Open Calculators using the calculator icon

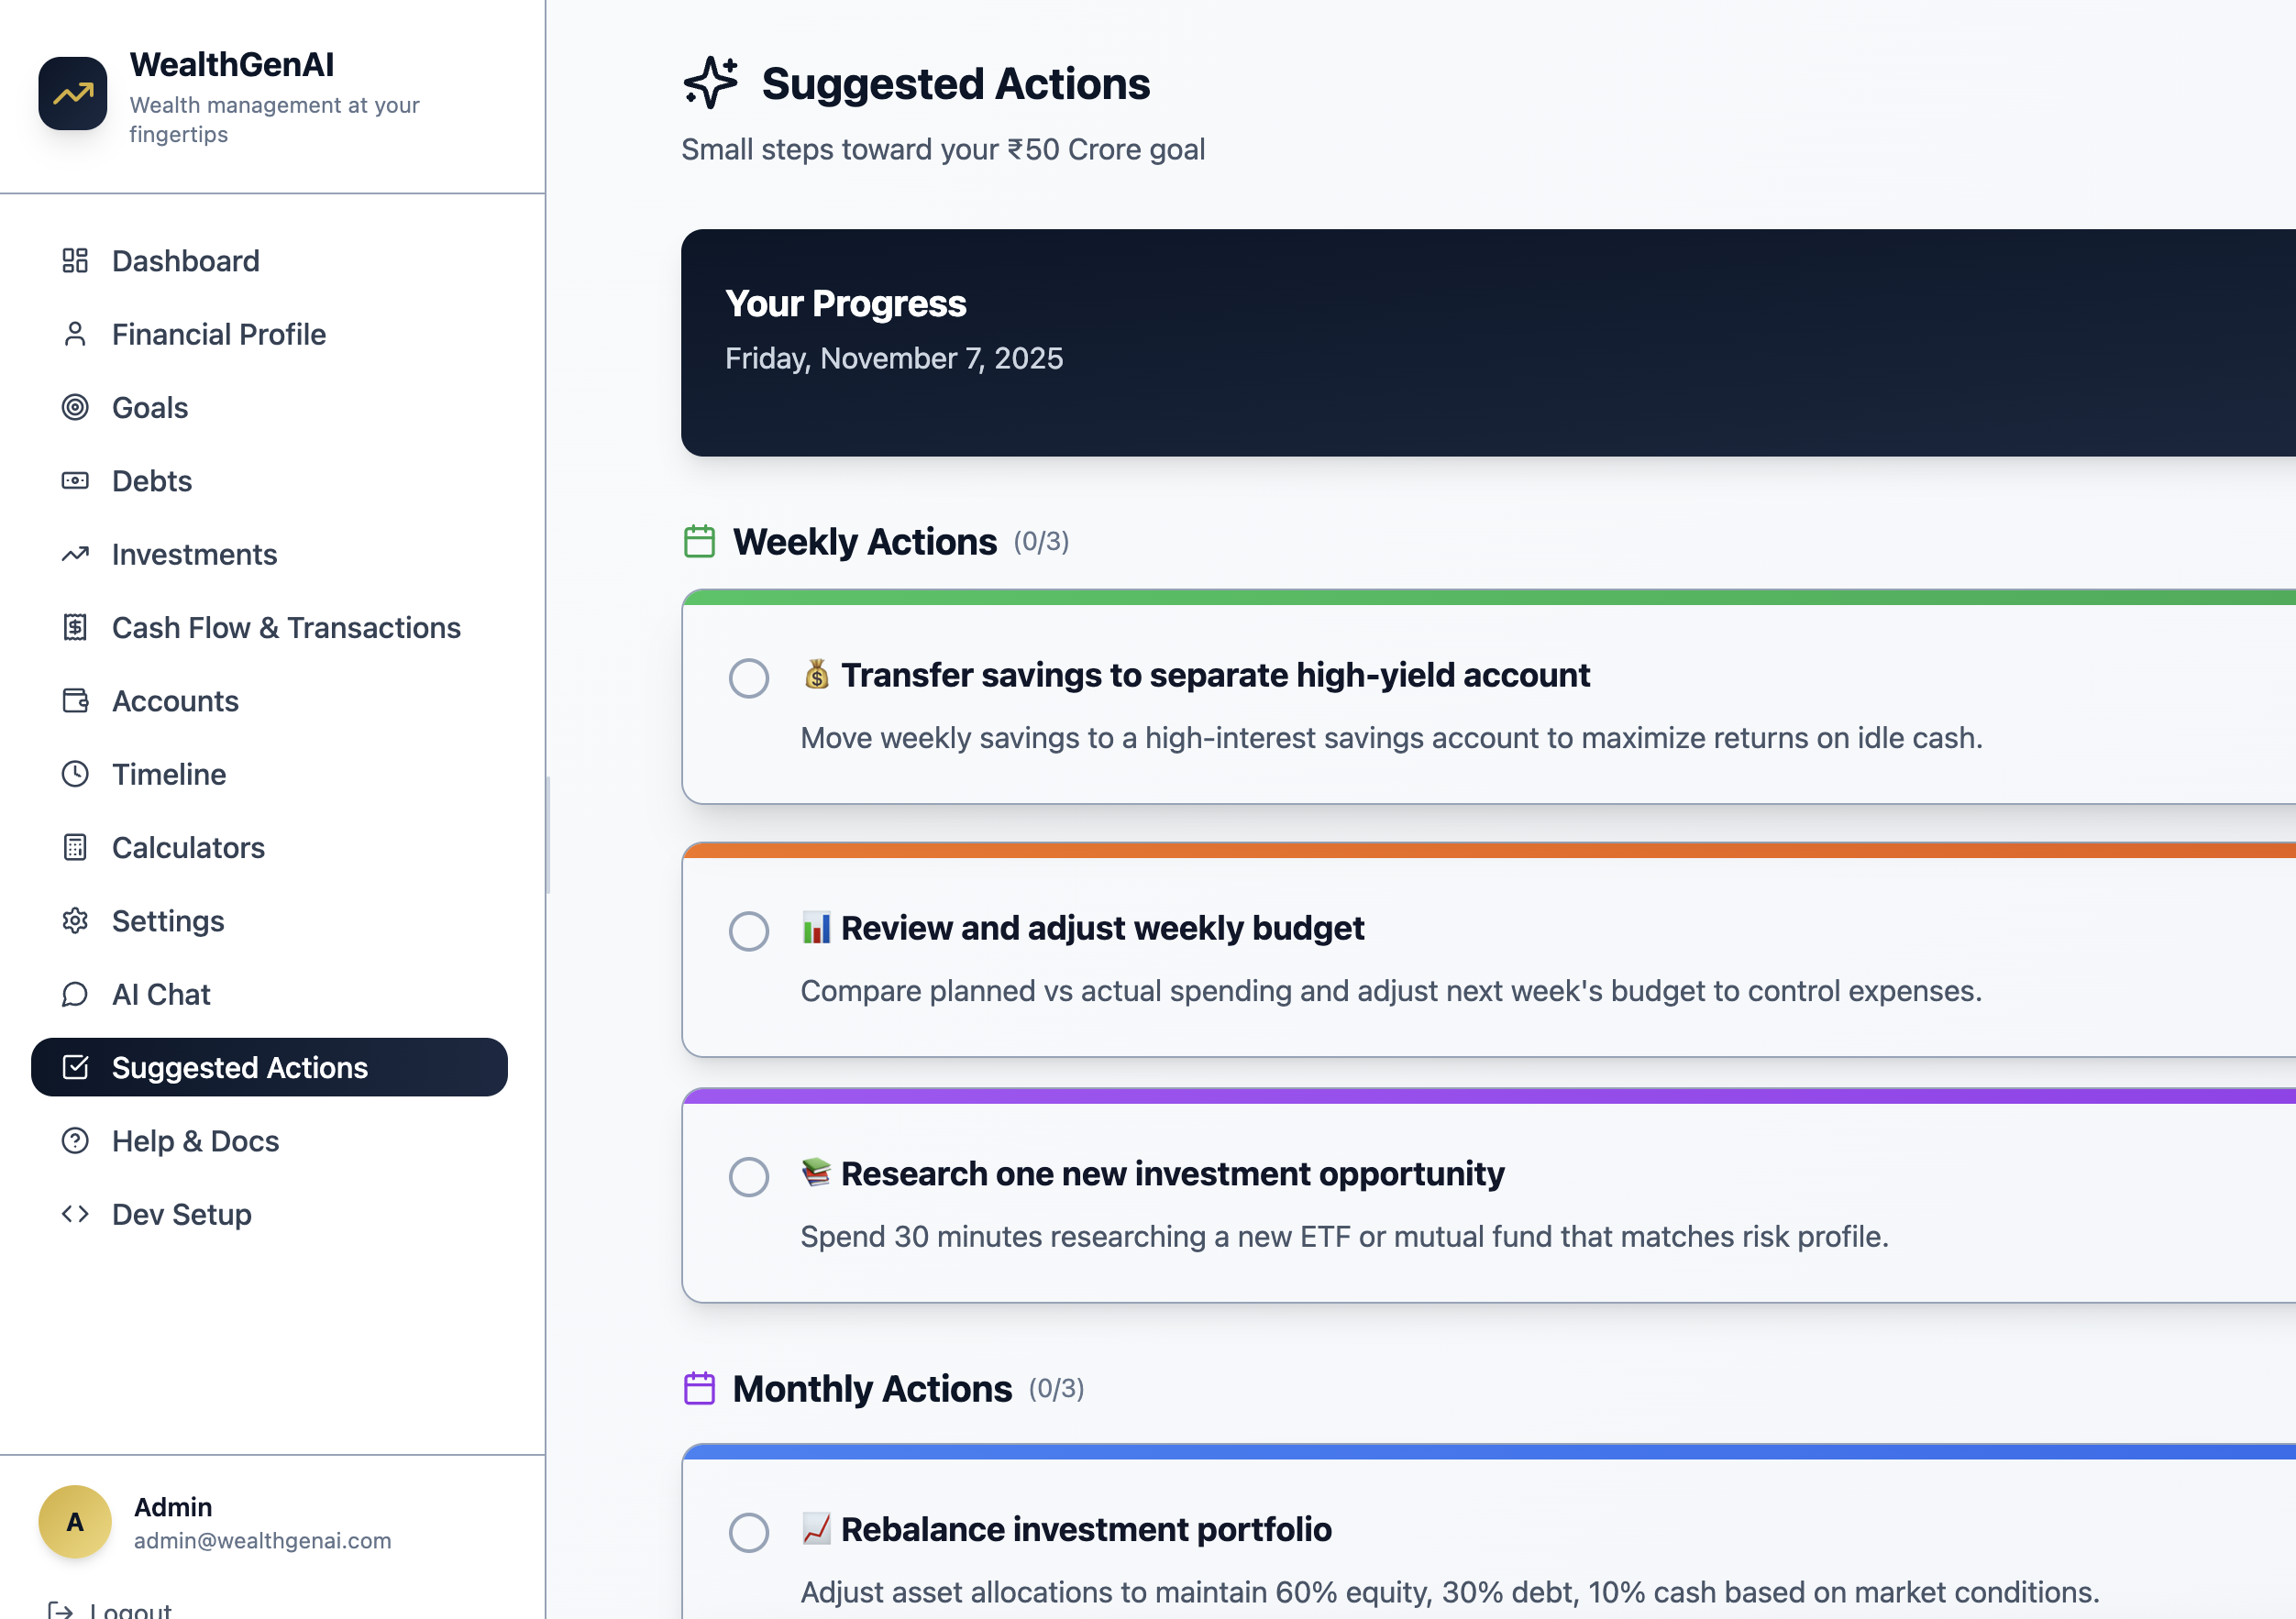(75, 847)
